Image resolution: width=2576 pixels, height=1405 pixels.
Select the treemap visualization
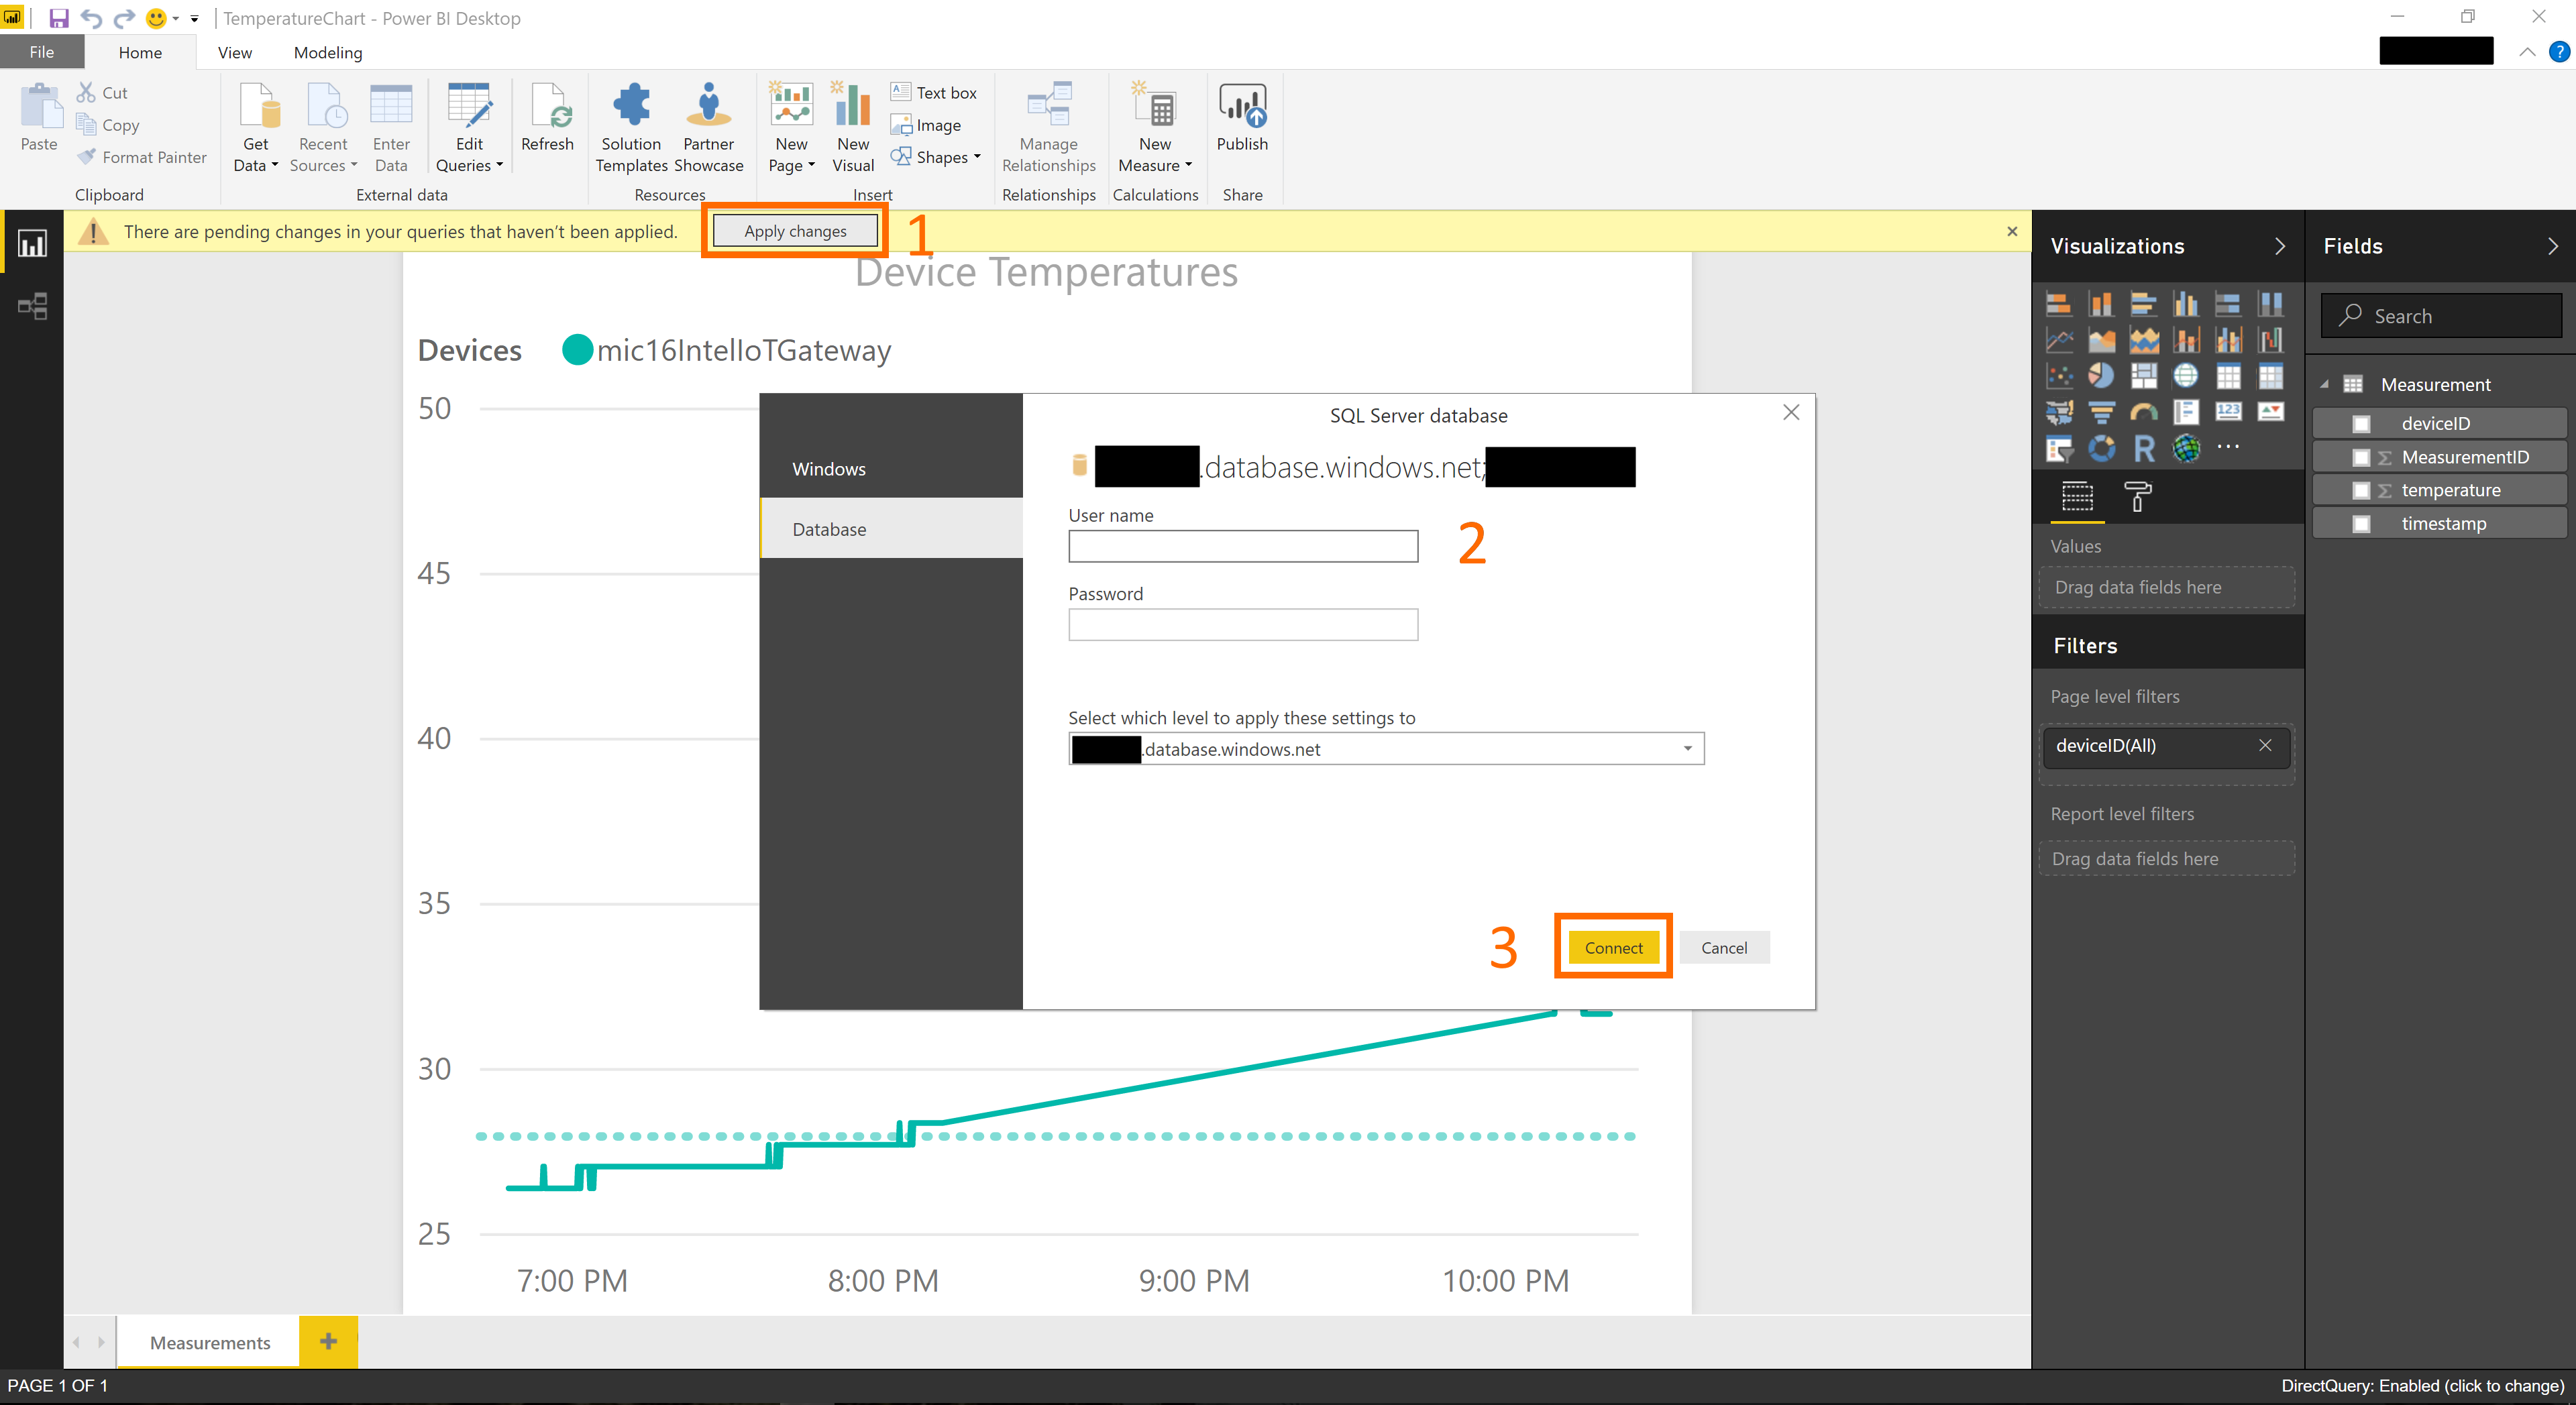(x=2143, y=376)
